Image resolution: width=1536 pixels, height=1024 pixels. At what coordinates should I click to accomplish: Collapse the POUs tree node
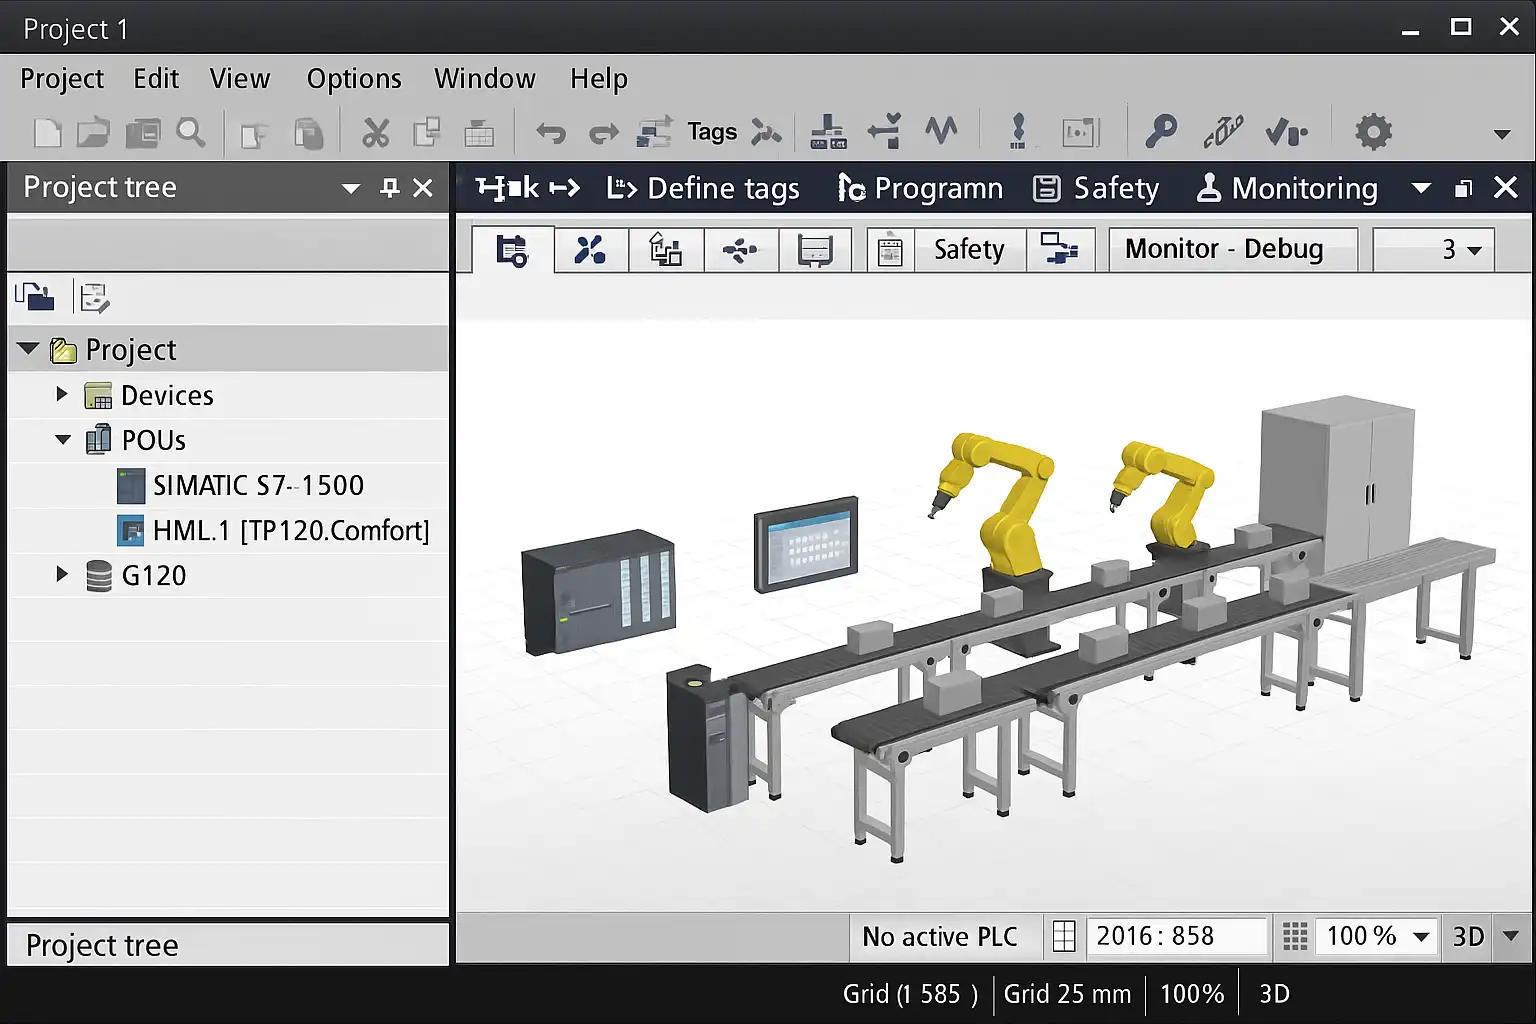point(62,440)
